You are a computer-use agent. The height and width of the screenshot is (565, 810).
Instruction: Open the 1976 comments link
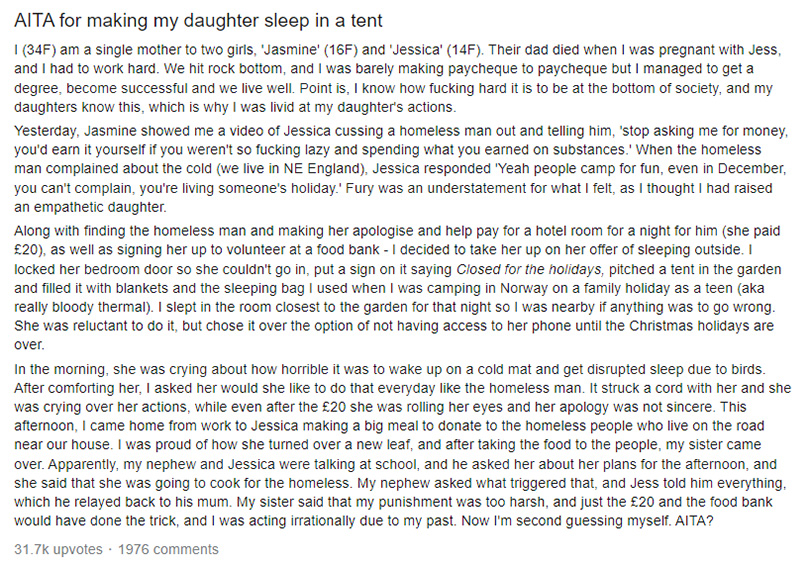click(x=168, y=549)
